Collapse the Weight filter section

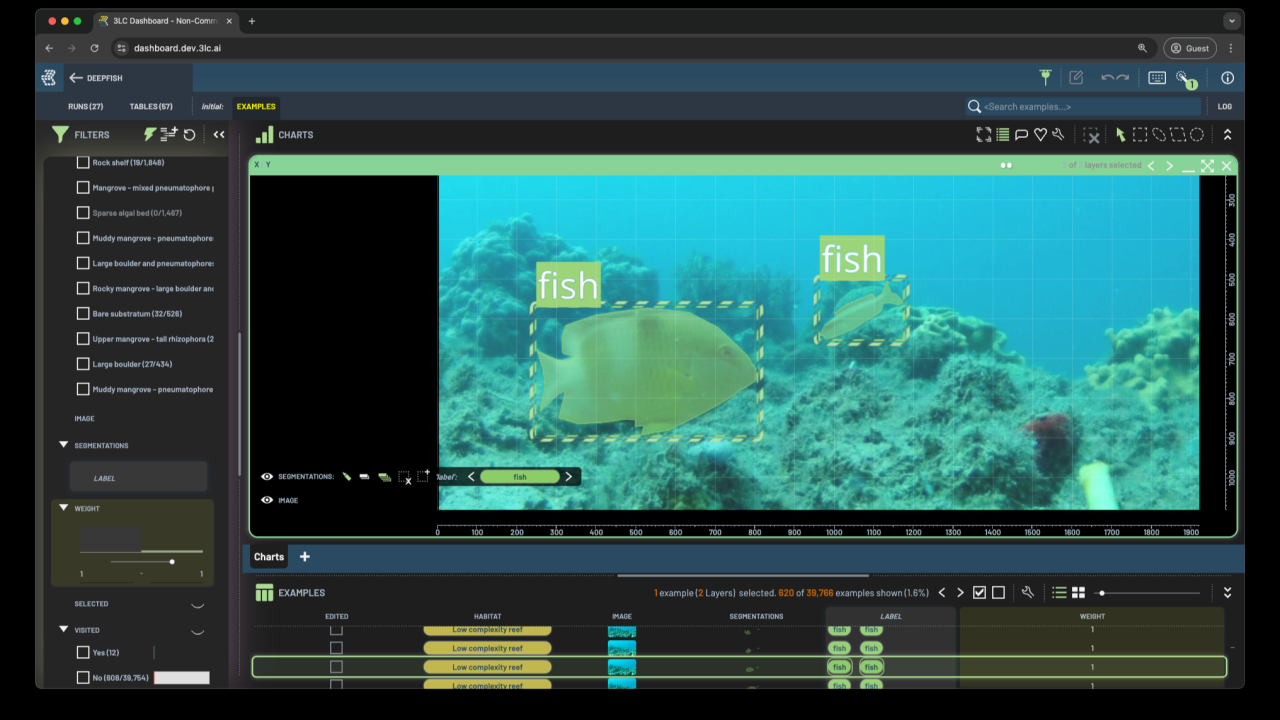point(64,509)
